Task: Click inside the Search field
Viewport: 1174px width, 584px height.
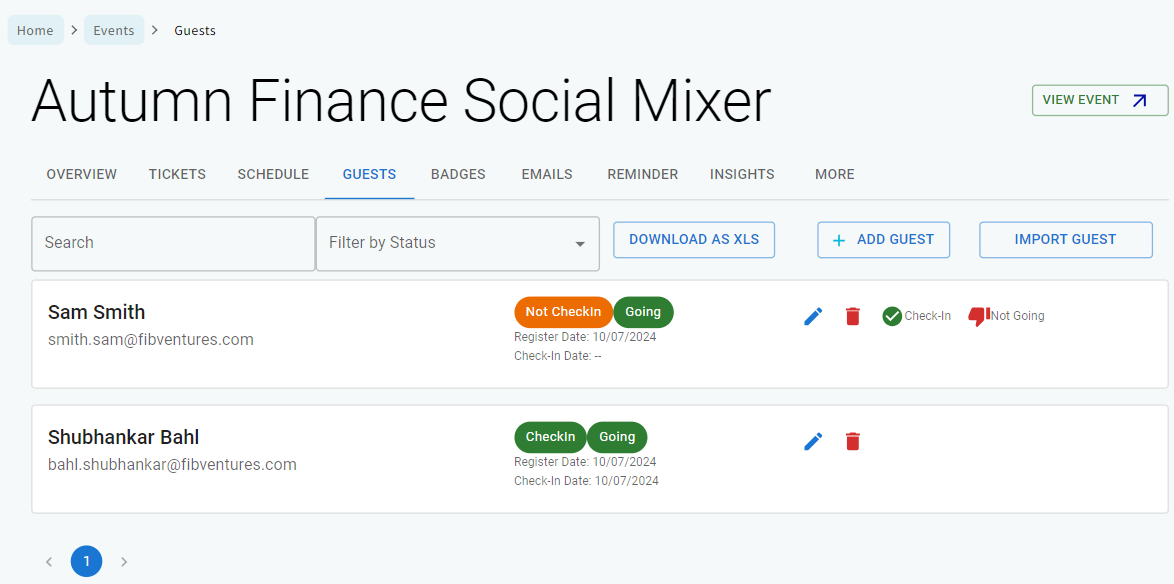Action: pyautogui.click(x=173, y=243)
